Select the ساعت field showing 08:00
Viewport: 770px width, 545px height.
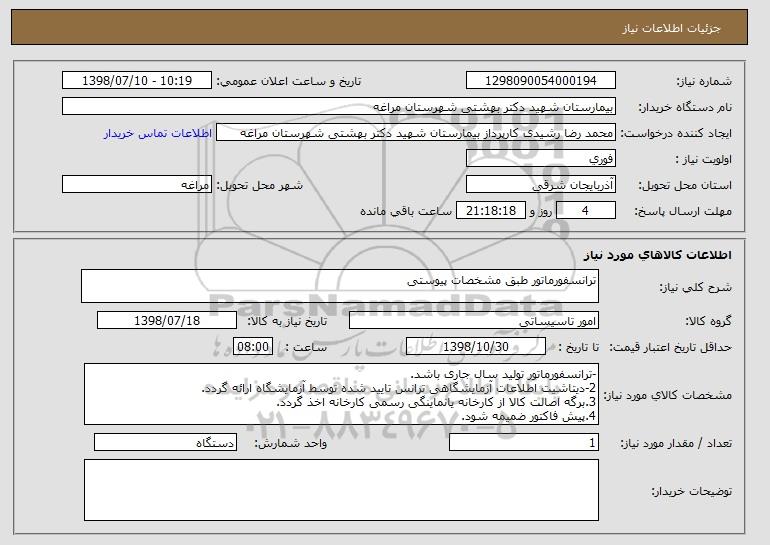tap(251, 346)
